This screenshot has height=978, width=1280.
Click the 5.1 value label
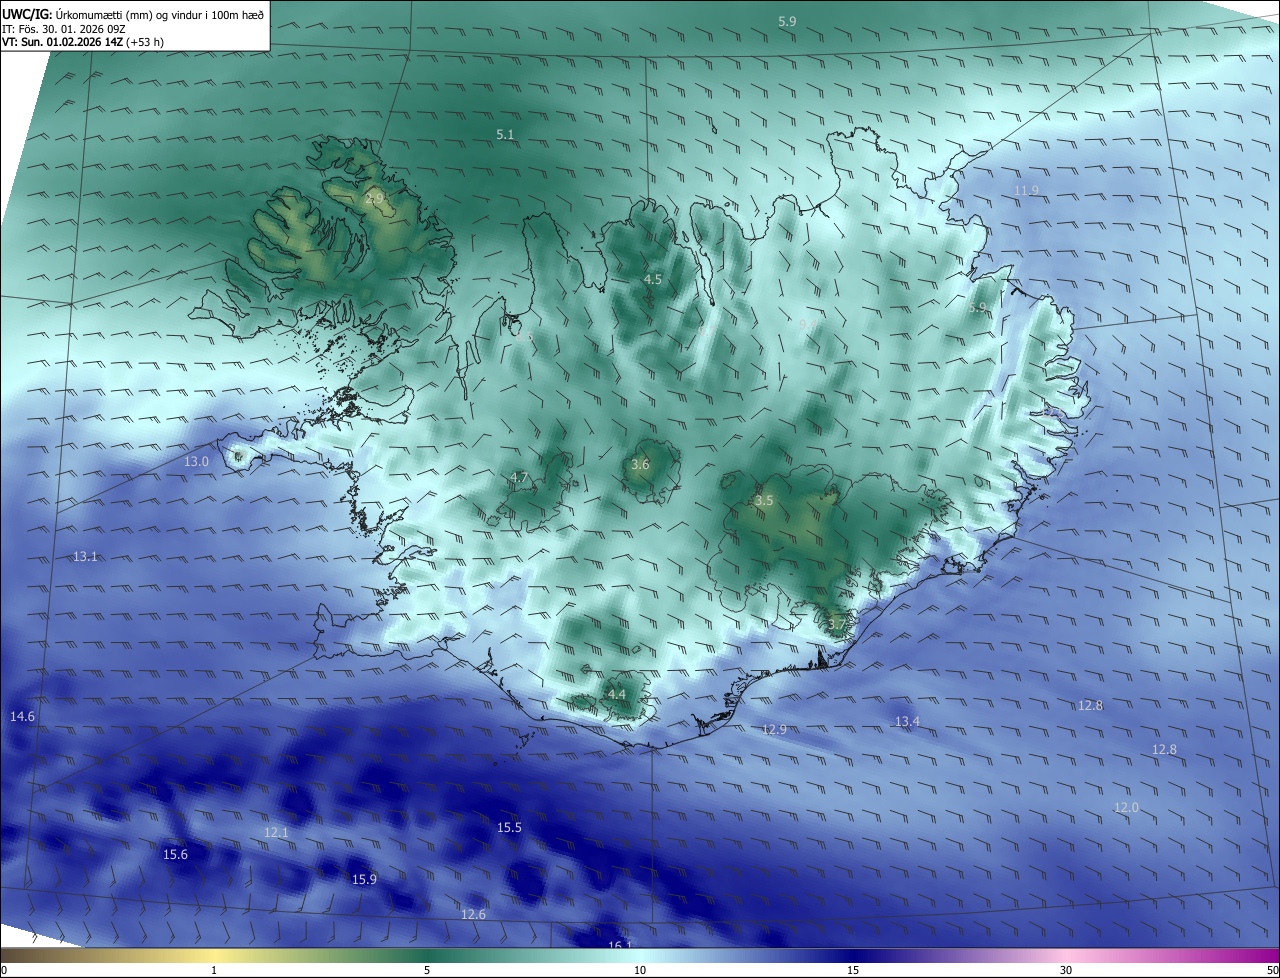point(505,134)
